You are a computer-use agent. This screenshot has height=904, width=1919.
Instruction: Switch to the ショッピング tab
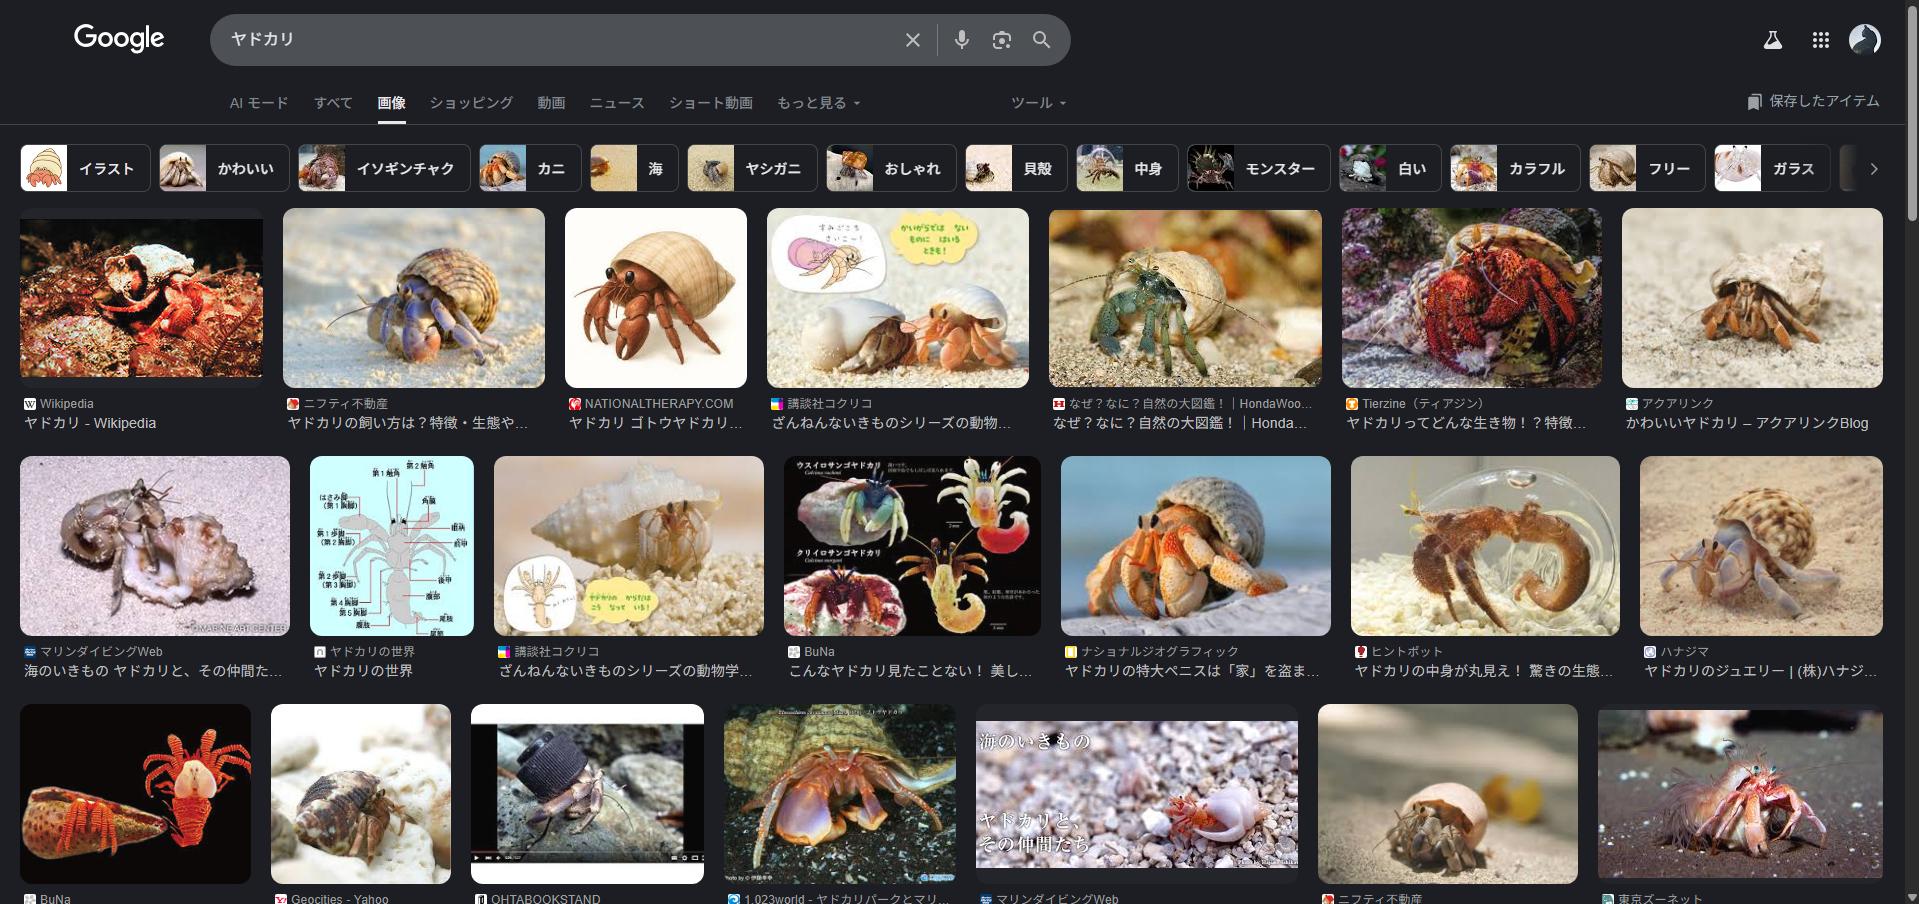(x=471, y=103)
